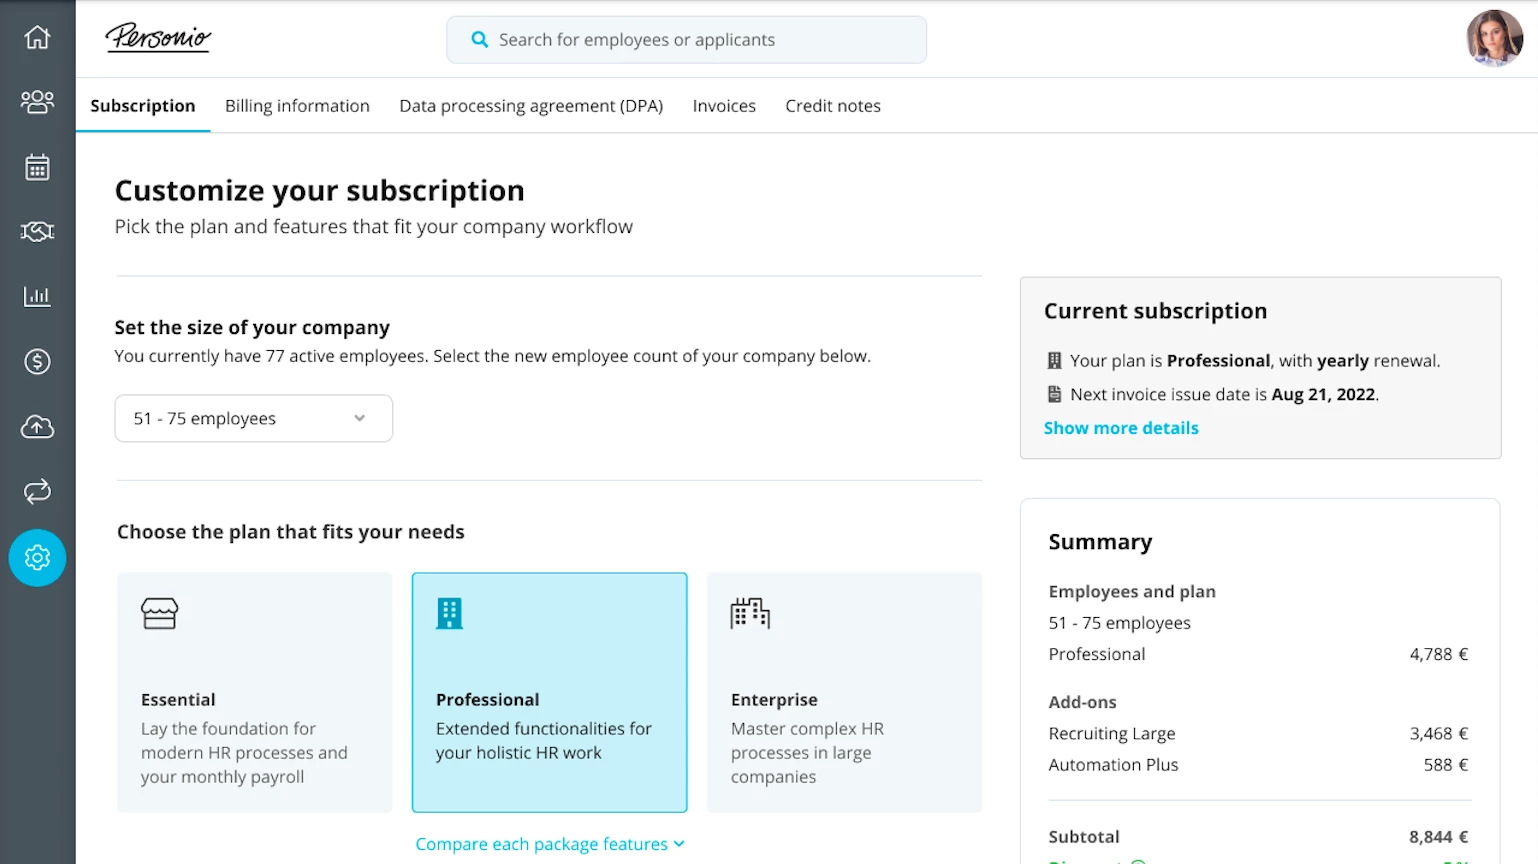Switch to the Invoices tab
The image size is (1538, 864).
click(x=724, y=106)
